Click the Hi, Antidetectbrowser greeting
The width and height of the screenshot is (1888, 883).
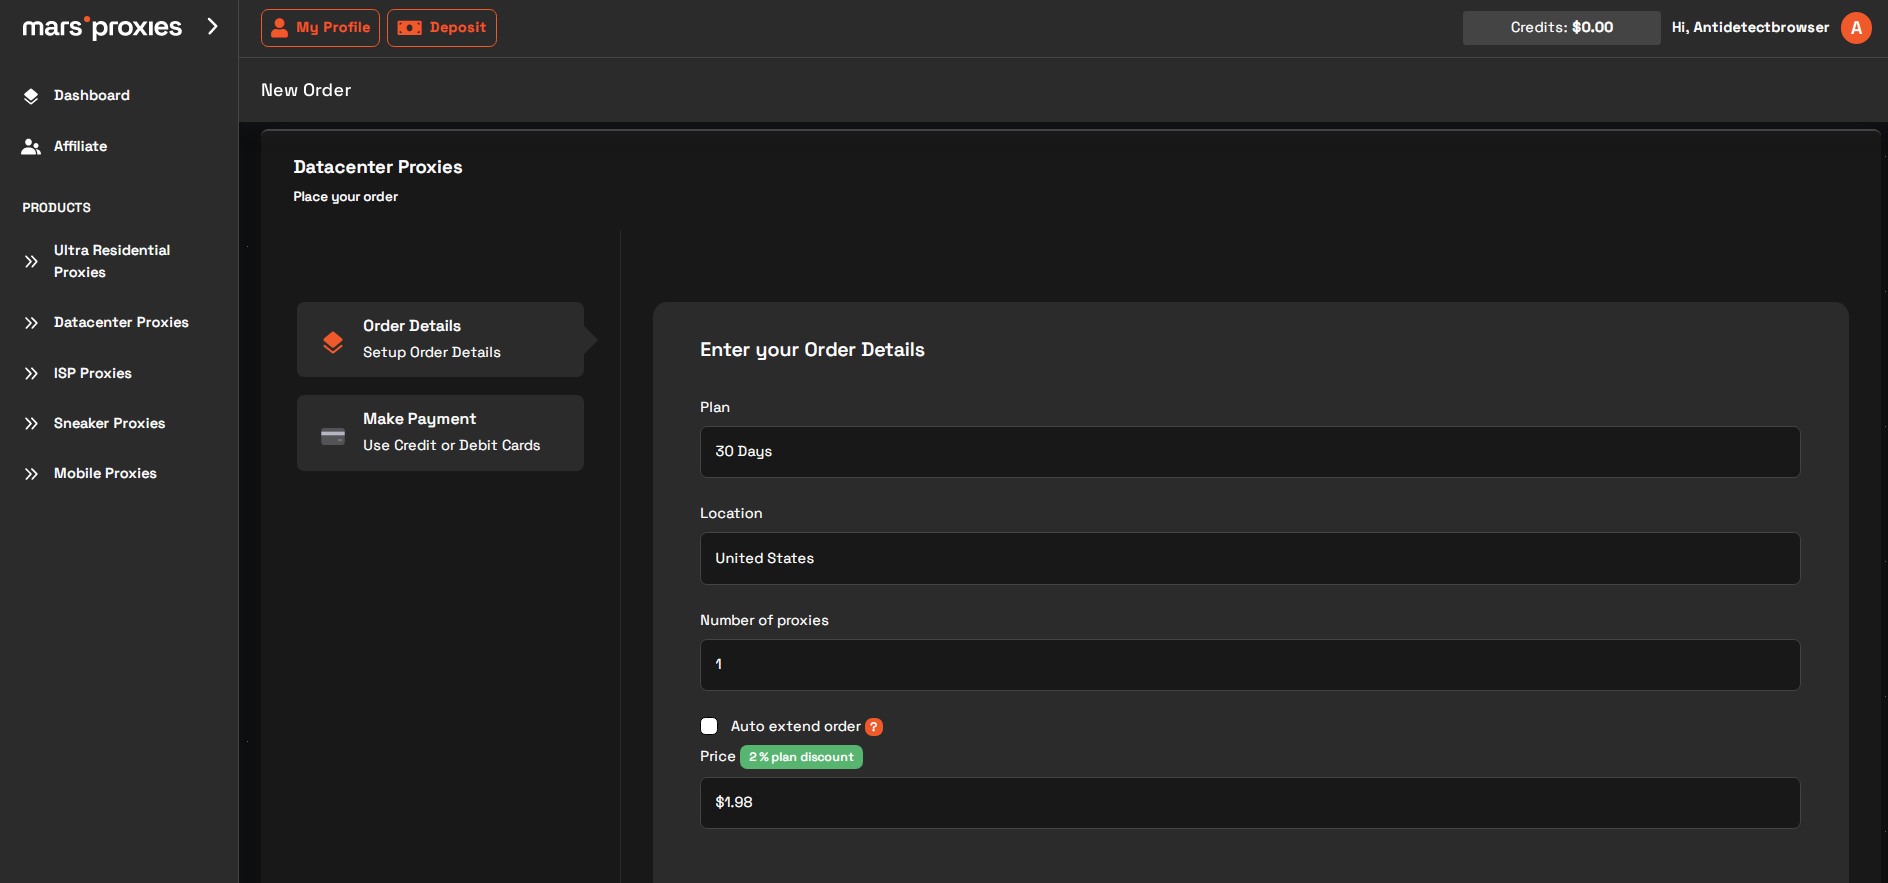coord(1750,28)
